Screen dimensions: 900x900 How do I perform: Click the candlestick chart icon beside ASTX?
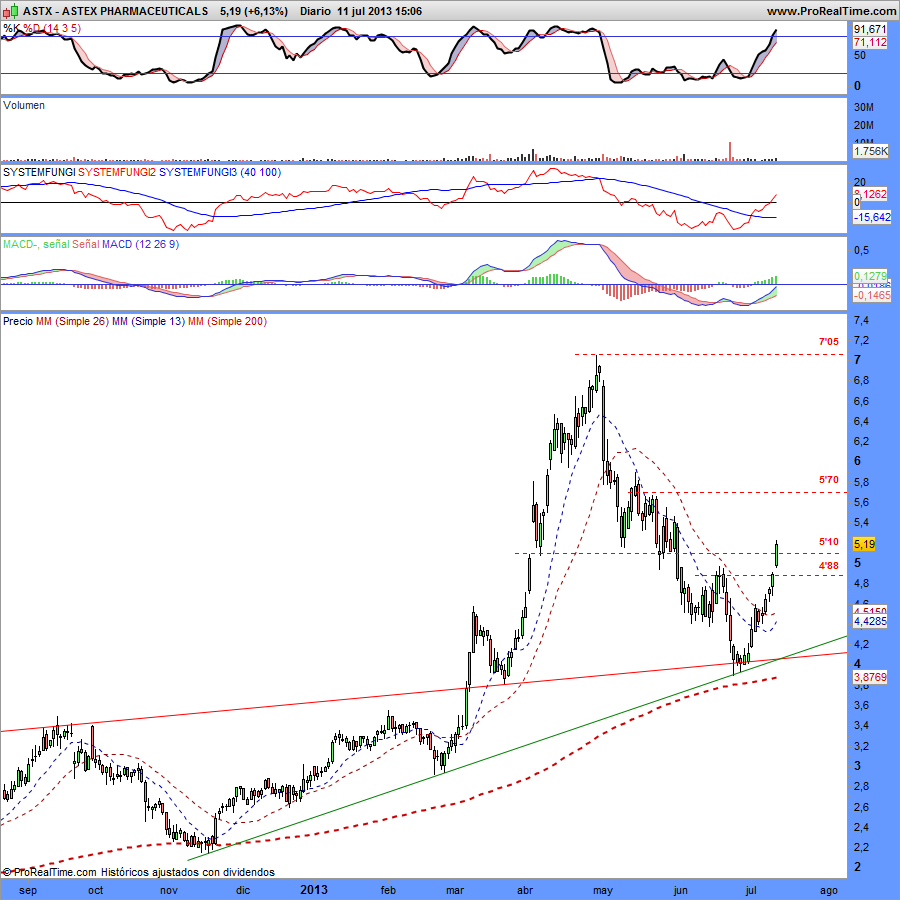coord(11,10)
